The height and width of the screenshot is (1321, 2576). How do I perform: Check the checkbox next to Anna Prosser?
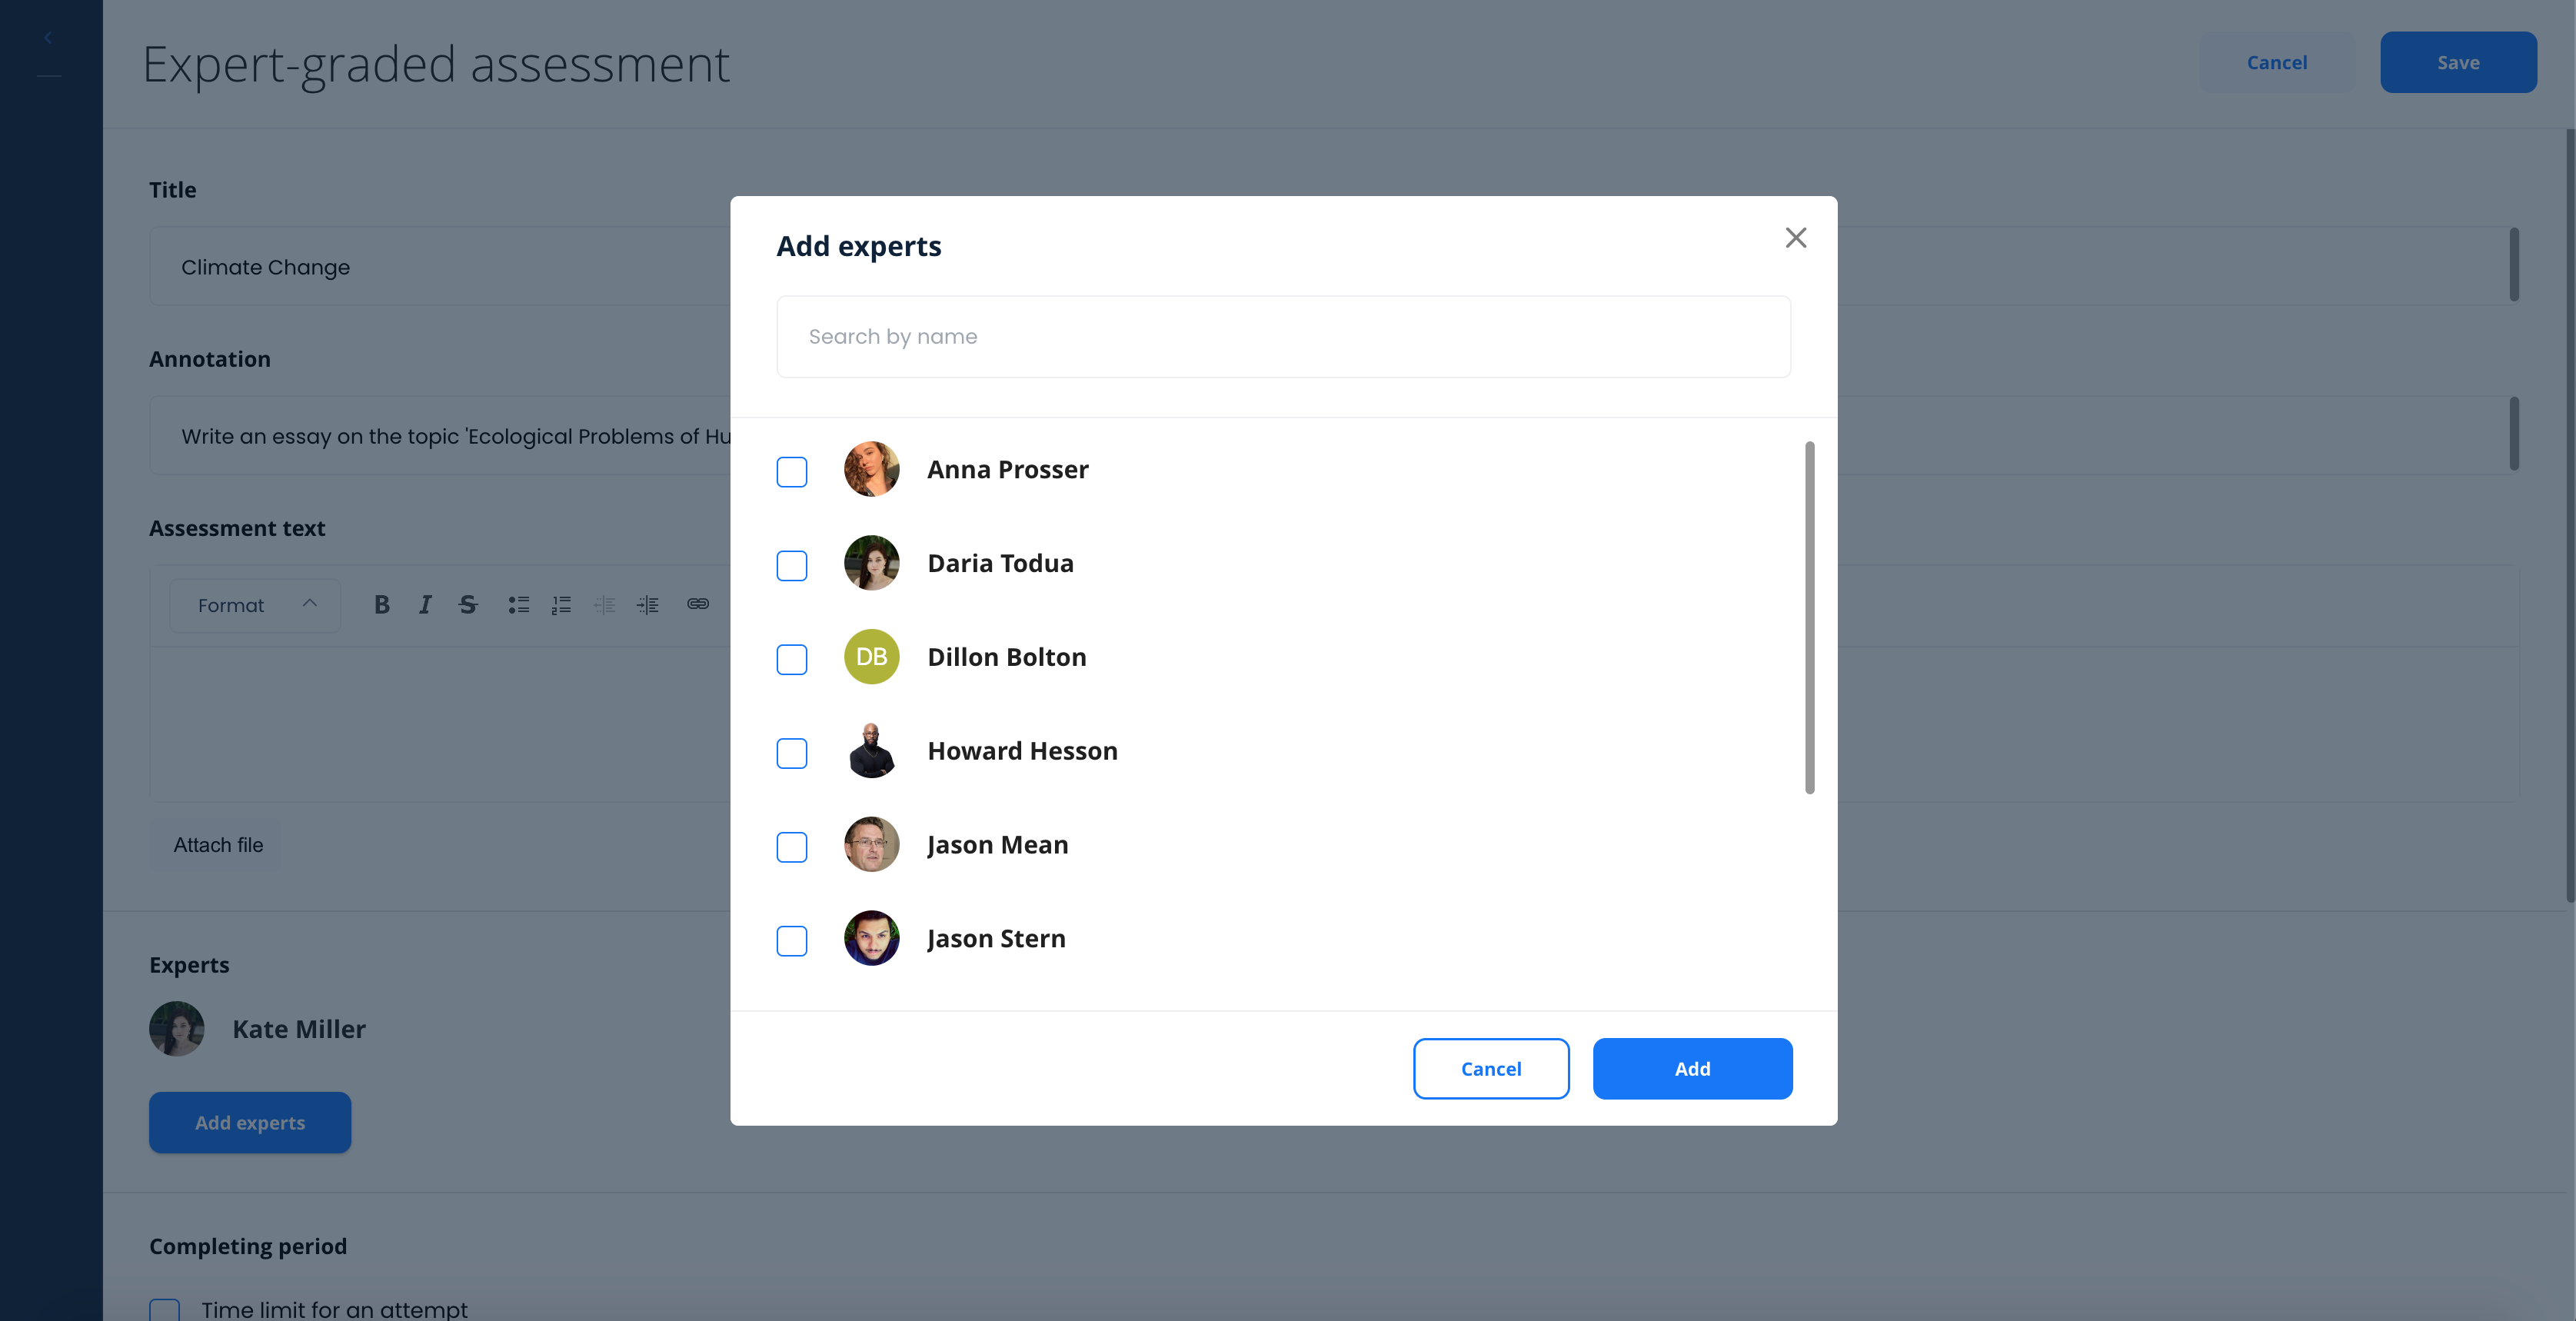tap(791, 471)
